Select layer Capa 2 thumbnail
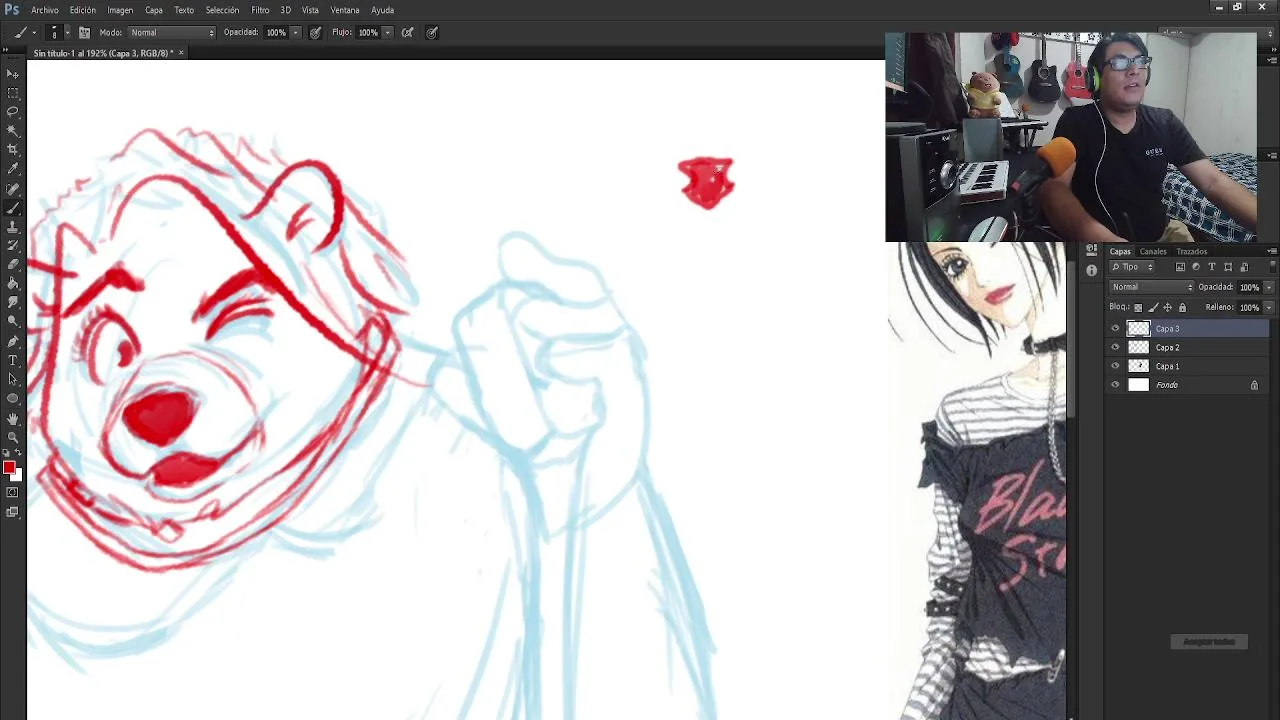Screen dimensions: 1280x720 click(x=1138, y=347)
